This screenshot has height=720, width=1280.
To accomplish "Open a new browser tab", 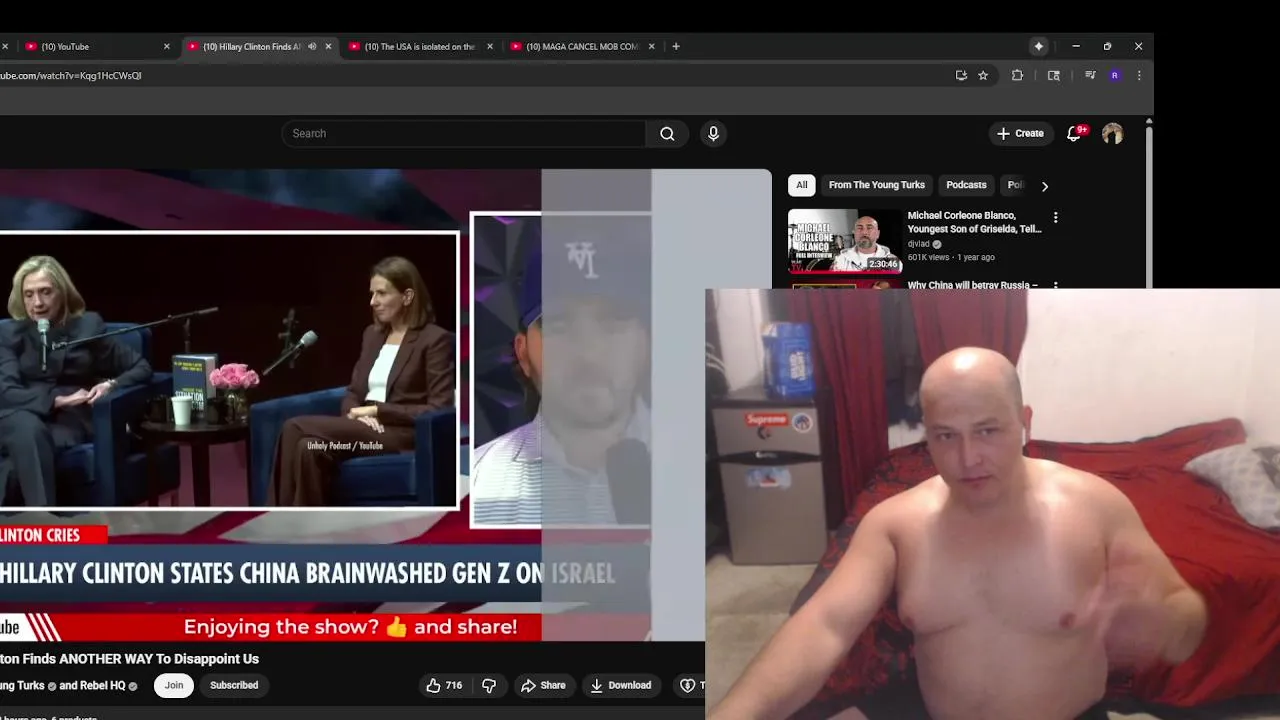I will click(x=676, y=46).
